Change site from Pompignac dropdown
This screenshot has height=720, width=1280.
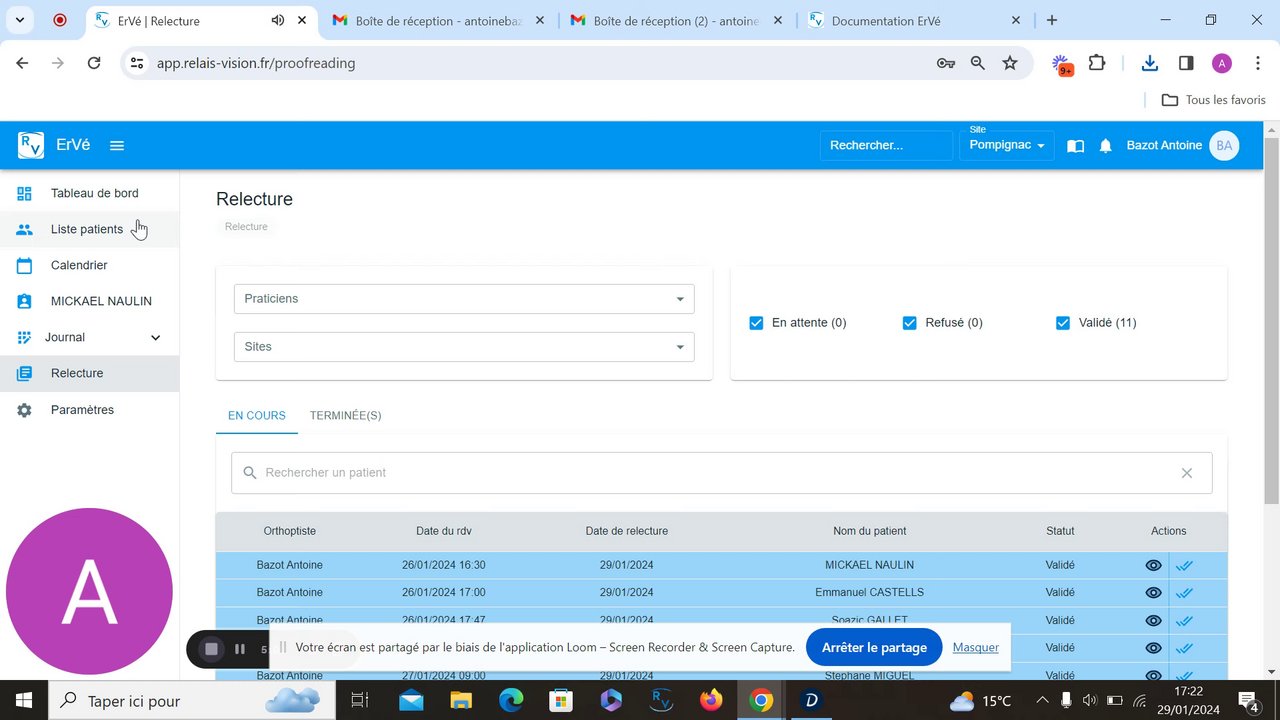point(1007,145)
